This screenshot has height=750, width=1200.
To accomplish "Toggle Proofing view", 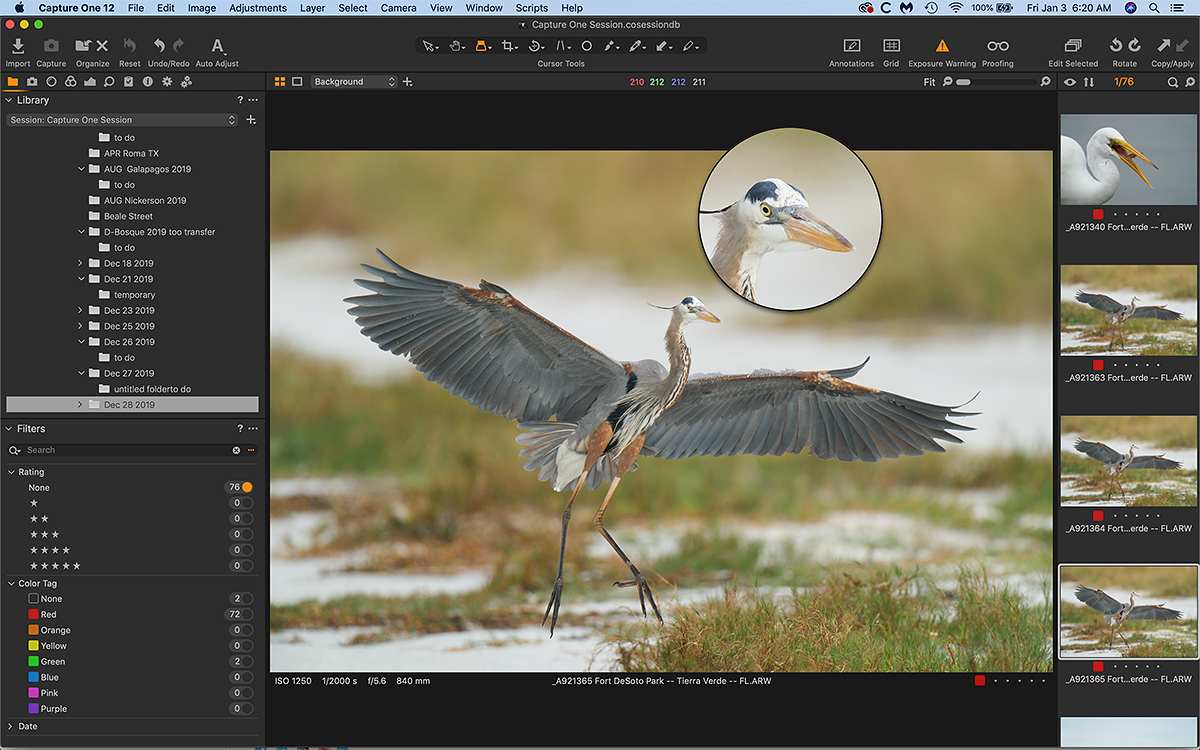I will pos(998,46).
